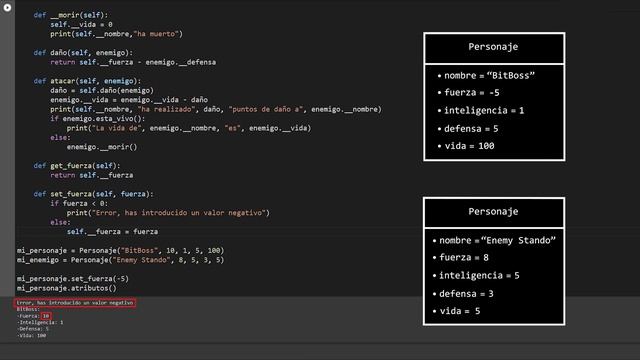640x360 pixels.
Task: Click the 'mi_enemigo = Personaje("Enemy Stando"...' line
Action: (120, 260)
